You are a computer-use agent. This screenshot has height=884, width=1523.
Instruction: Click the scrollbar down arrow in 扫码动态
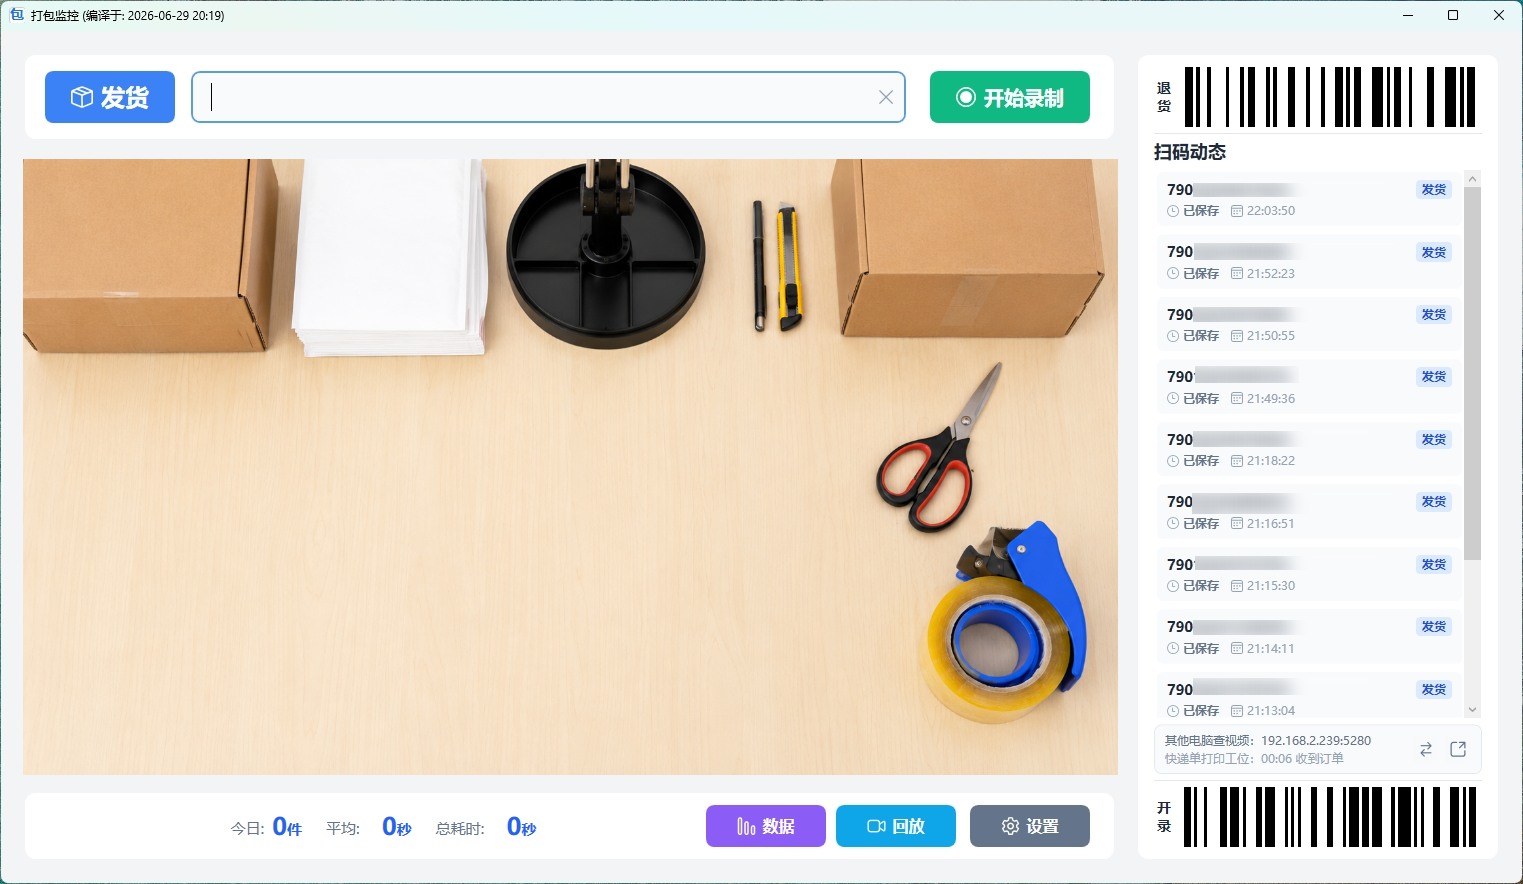coord(1472,710)
